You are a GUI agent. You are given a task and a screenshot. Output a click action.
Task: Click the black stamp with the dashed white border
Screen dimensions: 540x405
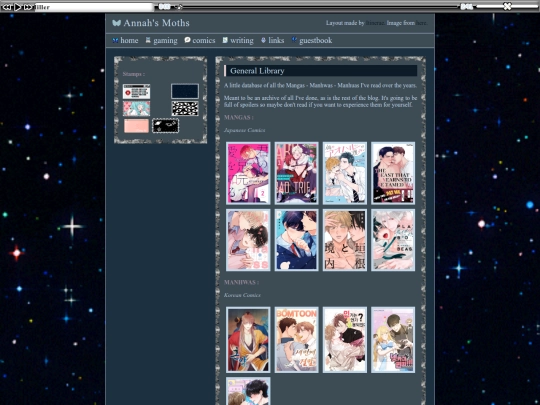pos(166,126)
